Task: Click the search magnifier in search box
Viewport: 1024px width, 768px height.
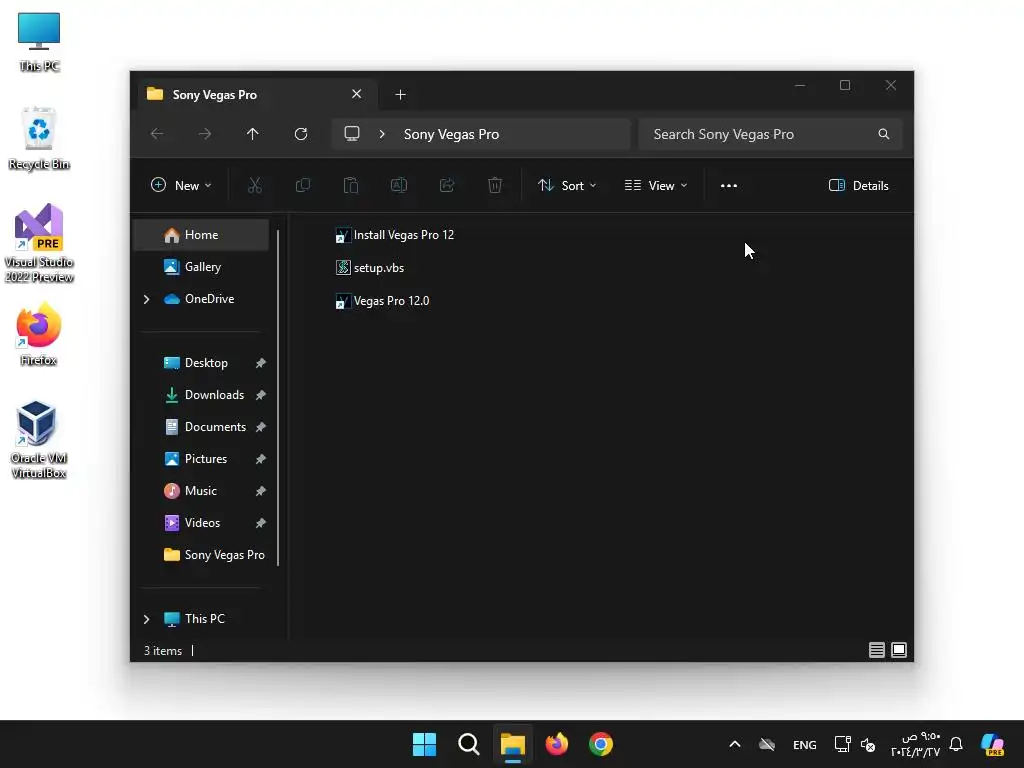Action: click(884, 134)
